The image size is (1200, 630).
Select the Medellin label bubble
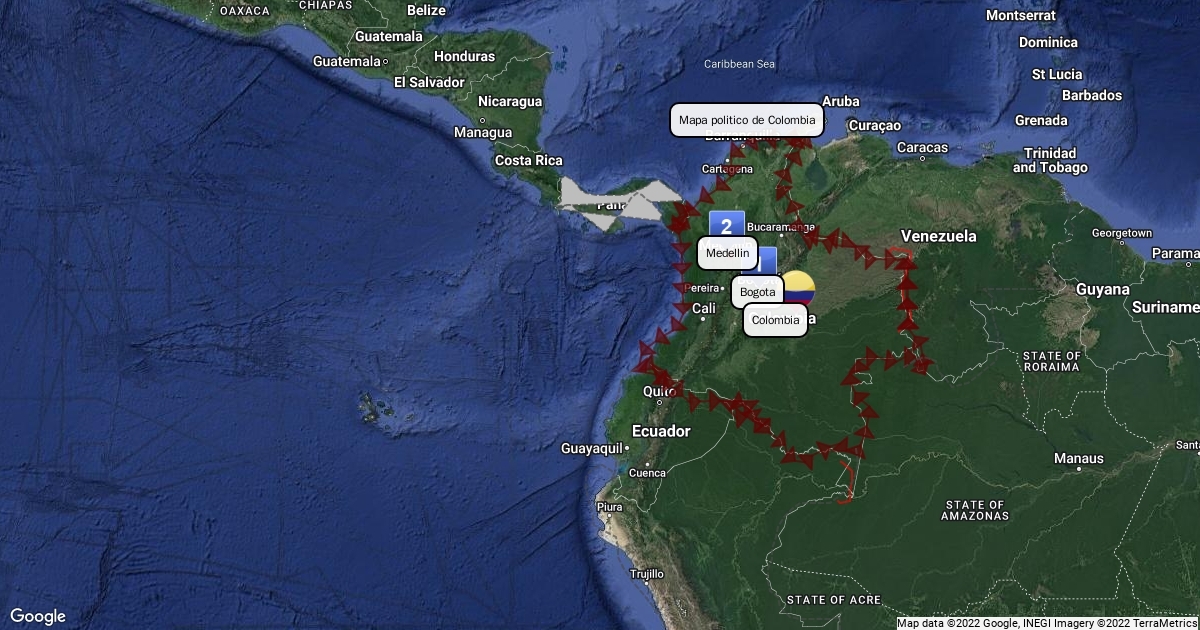pyautogui.click(x=727, y=254)
